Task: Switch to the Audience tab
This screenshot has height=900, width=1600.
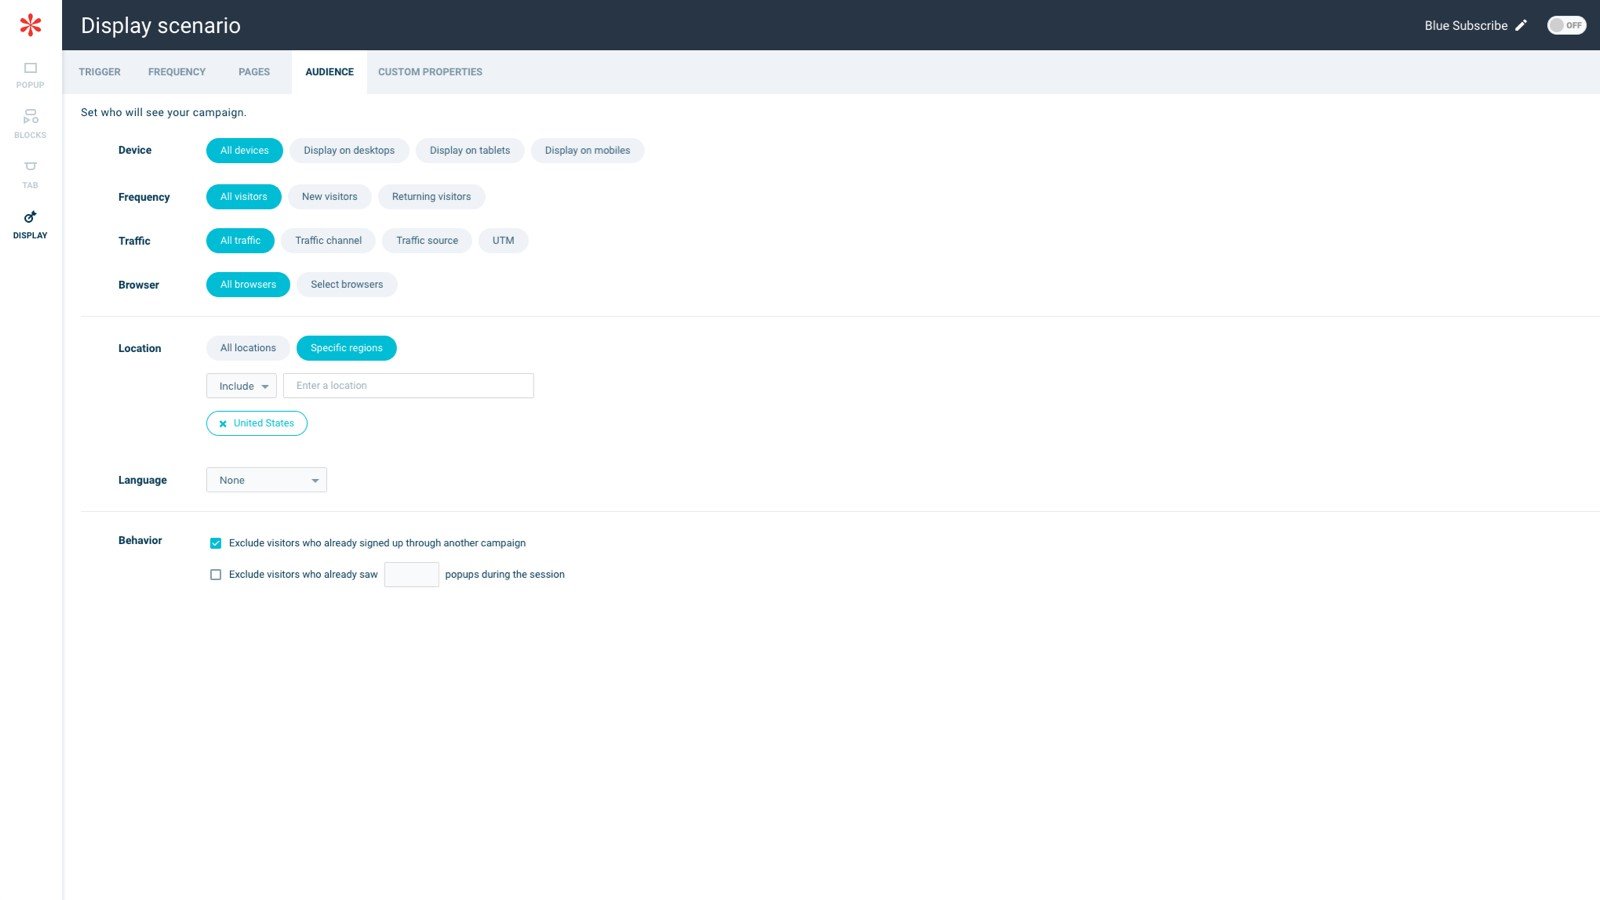Action: 330,72
